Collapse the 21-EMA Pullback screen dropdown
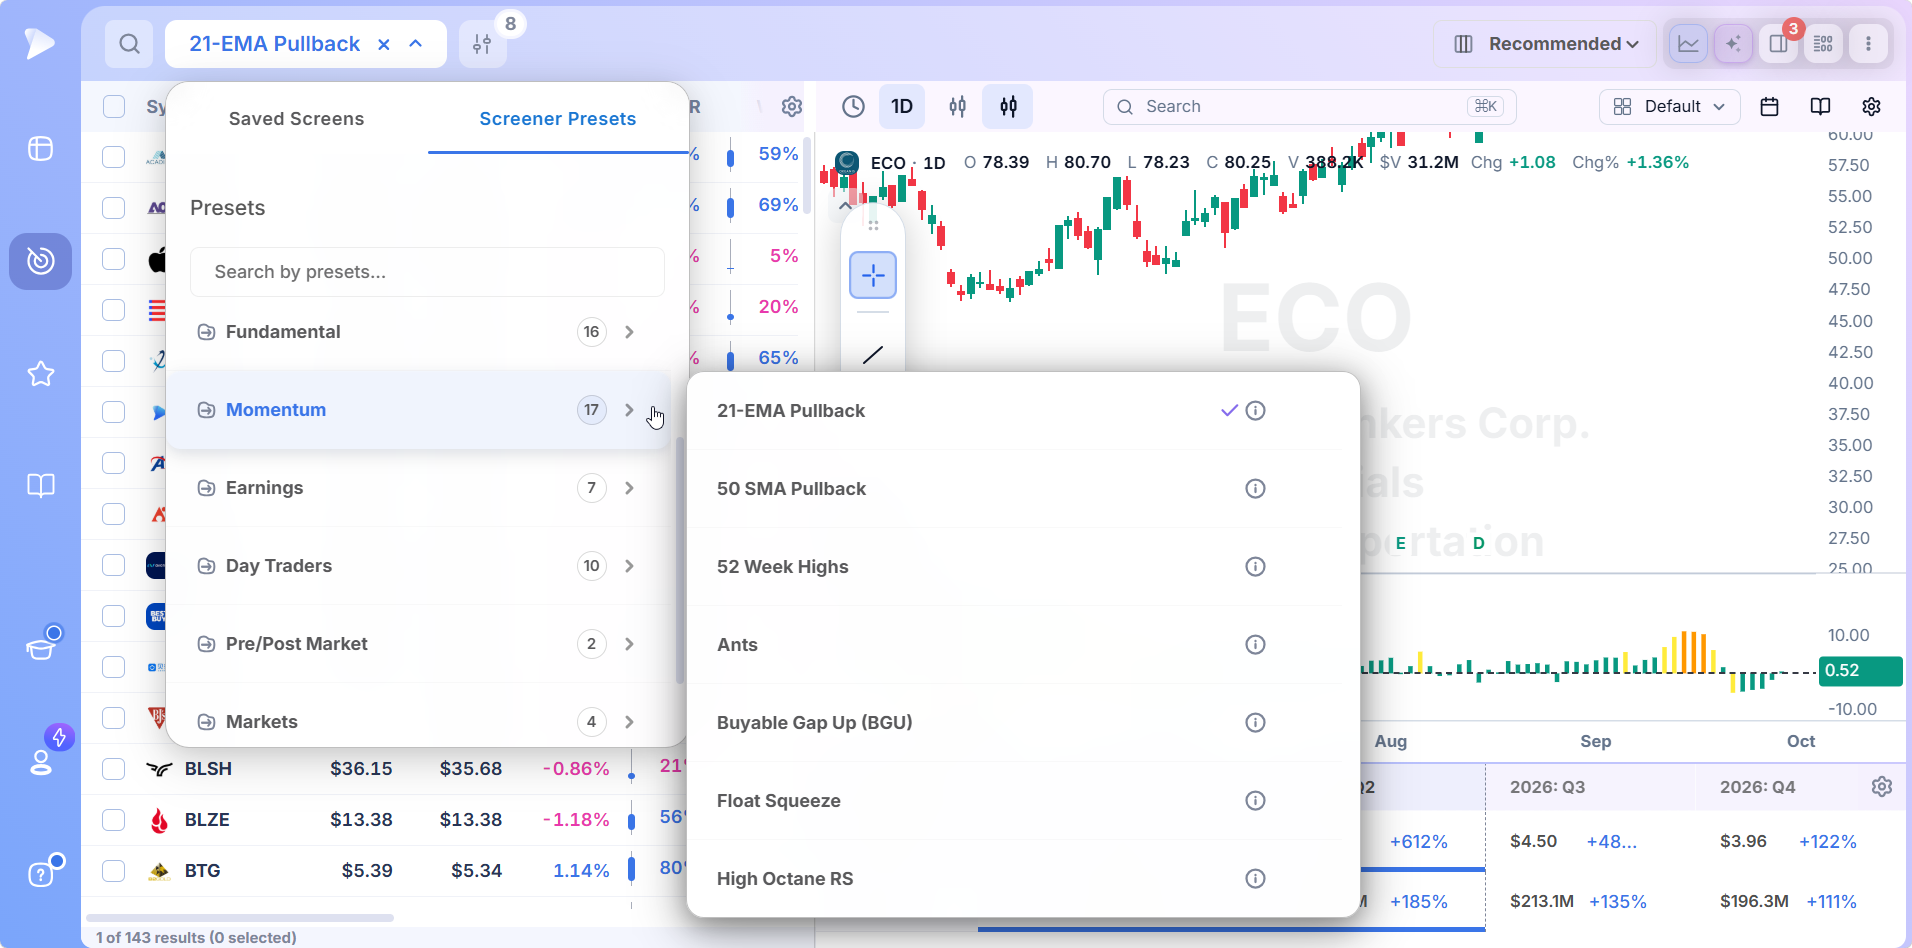 pos(416,44)
